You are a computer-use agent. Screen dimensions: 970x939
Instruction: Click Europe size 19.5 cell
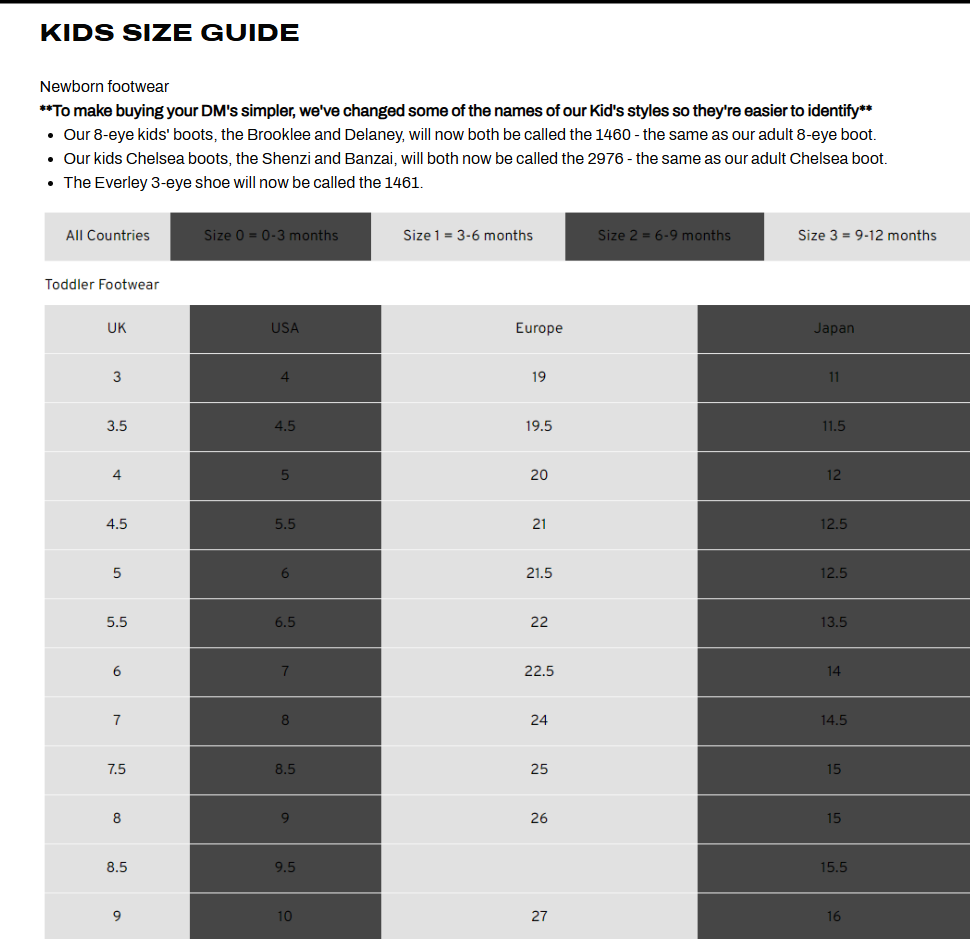click(x=539, y=426)
